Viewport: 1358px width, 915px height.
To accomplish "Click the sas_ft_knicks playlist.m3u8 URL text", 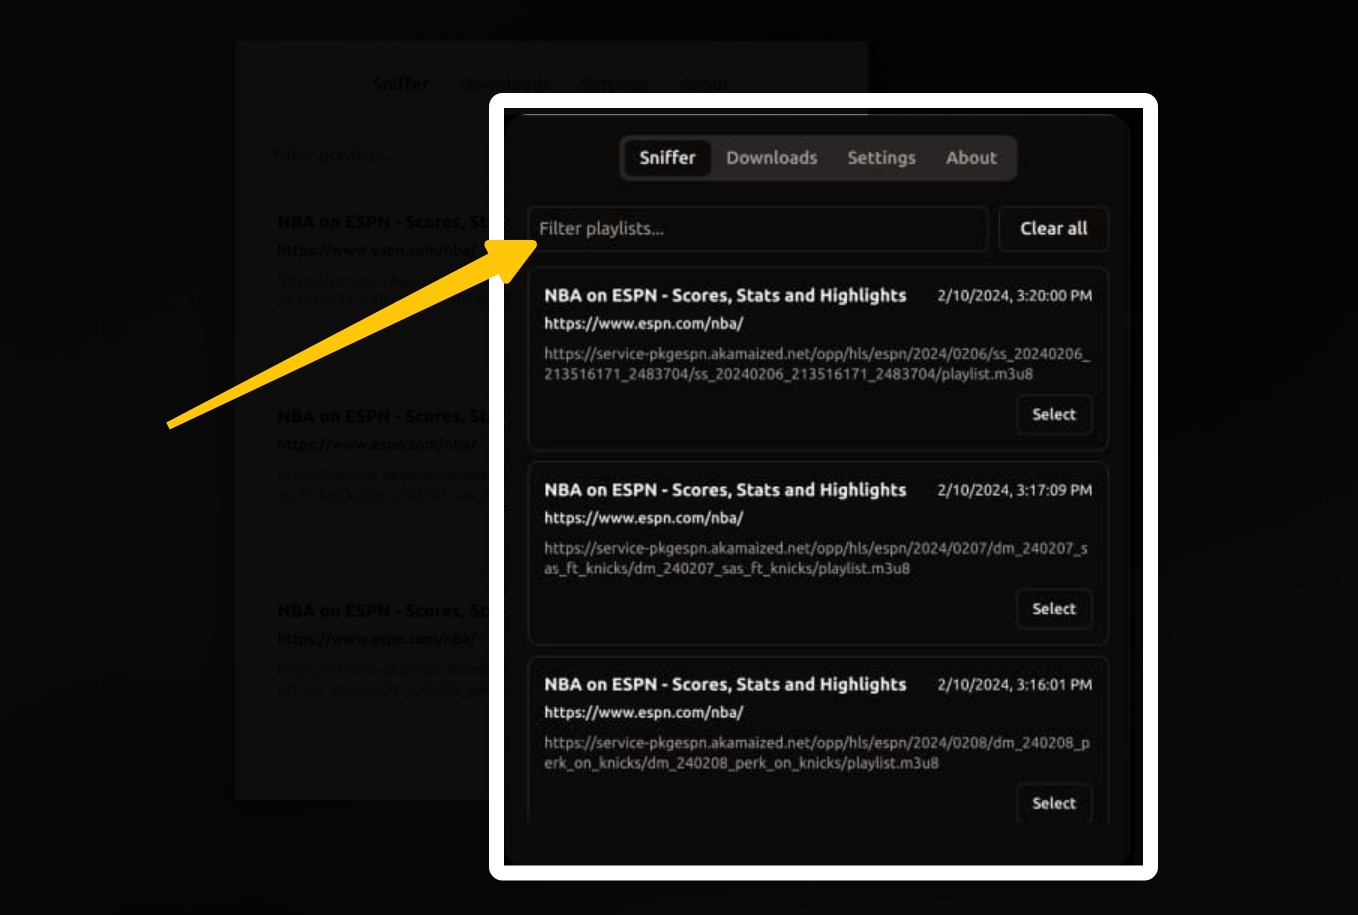I will point(816,558).
